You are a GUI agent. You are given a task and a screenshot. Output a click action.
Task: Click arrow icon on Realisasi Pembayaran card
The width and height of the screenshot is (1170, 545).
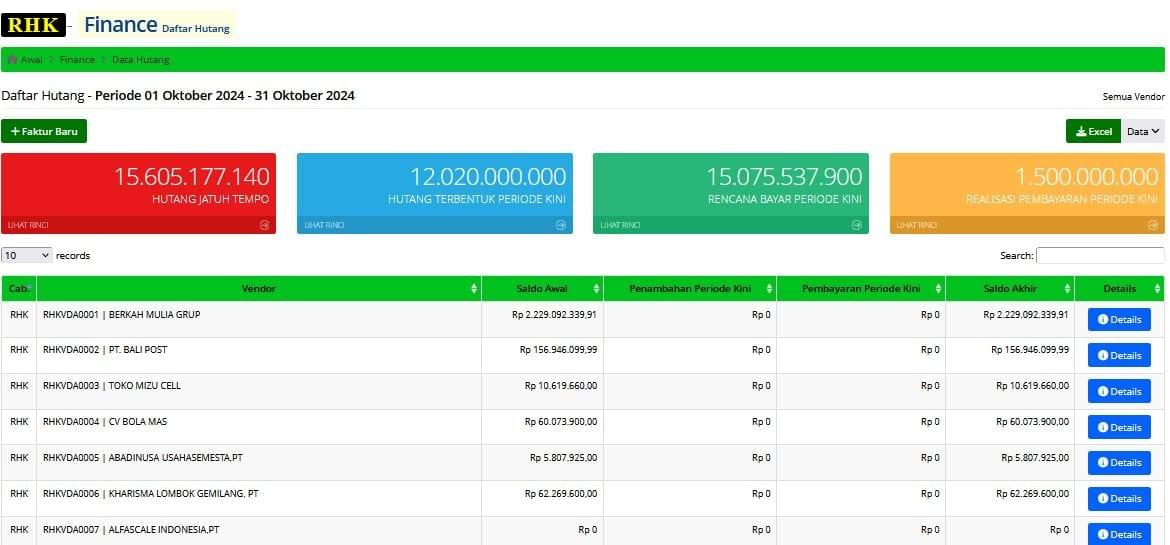(1153, 225)
